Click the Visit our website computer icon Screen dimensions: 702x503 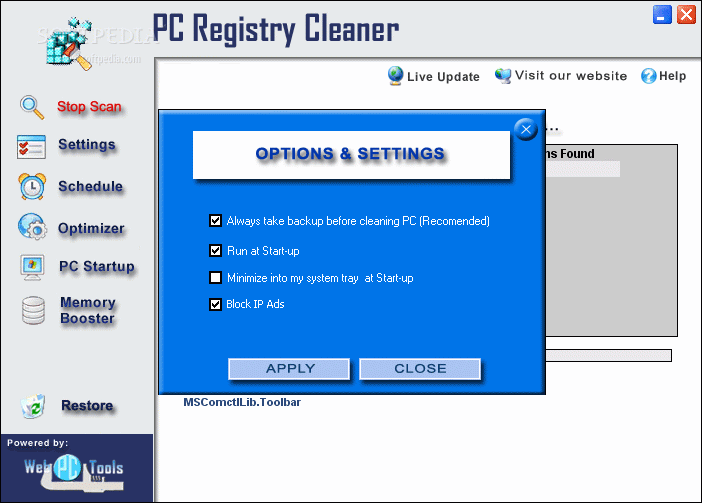click(503, 76)
